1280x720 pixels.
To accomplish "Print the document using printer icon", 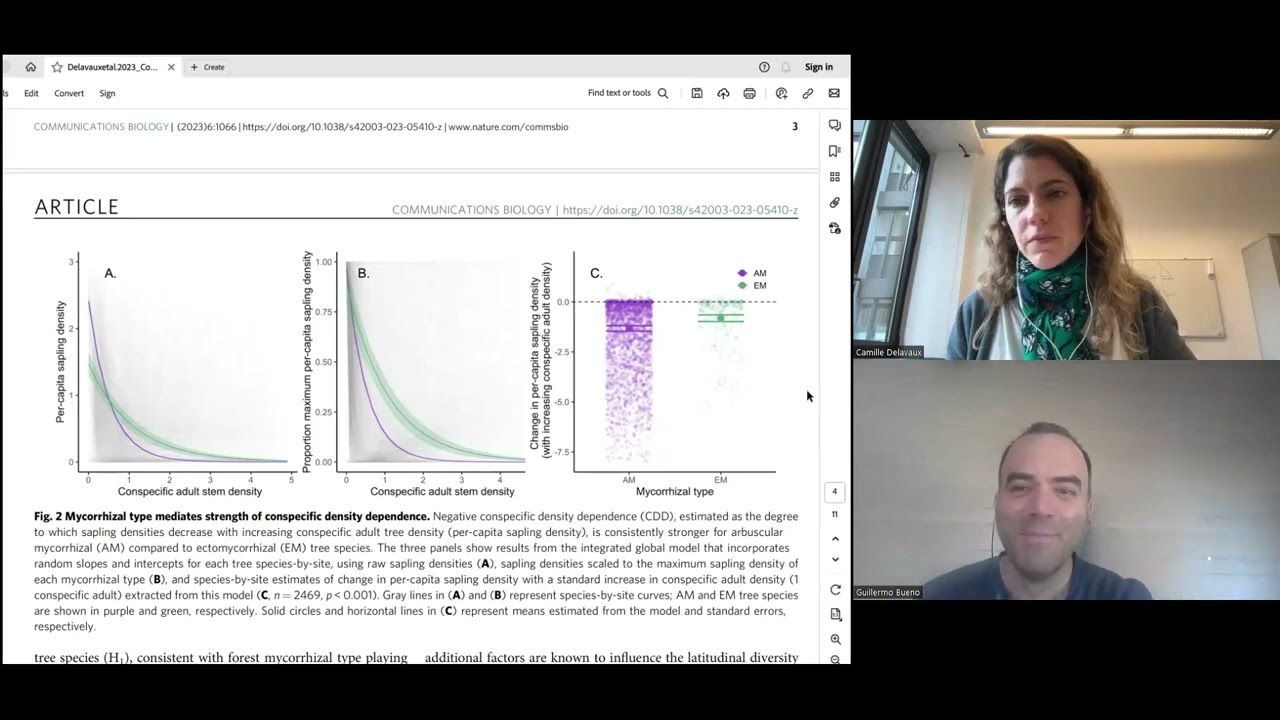I will (749, 93).
